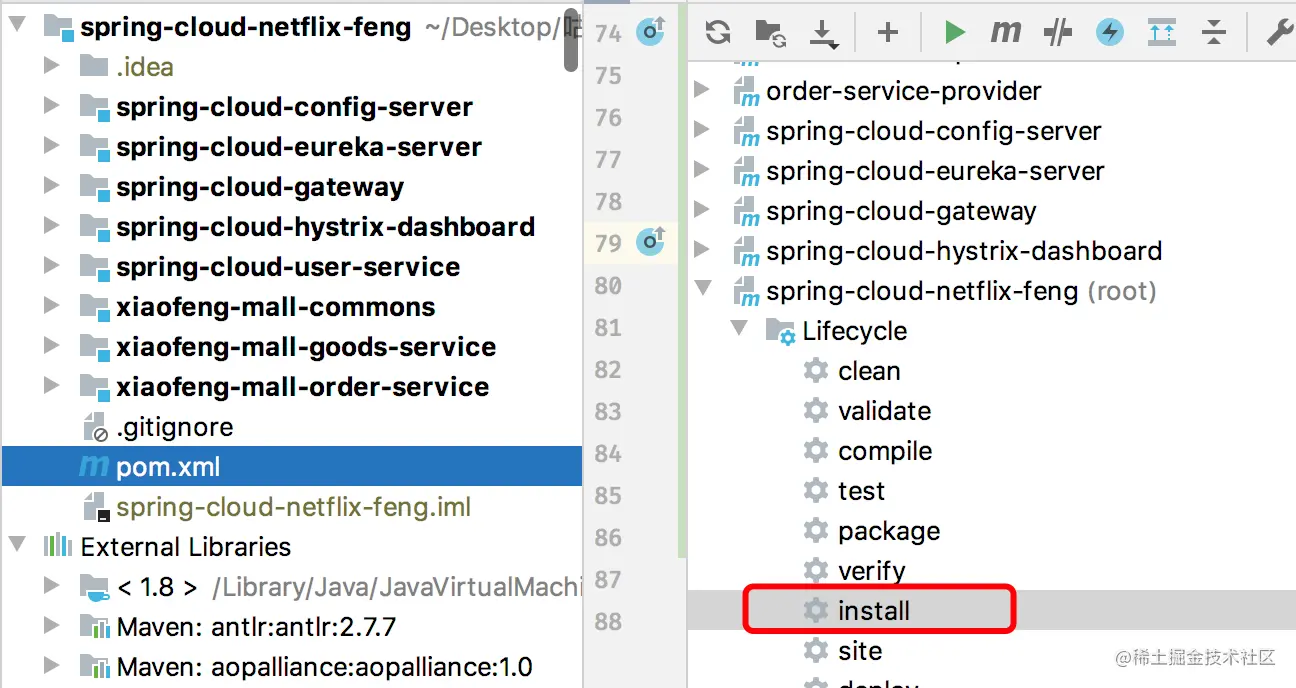Select the package lifecycle goal
Screen dimensions: 1296x688
888,530
